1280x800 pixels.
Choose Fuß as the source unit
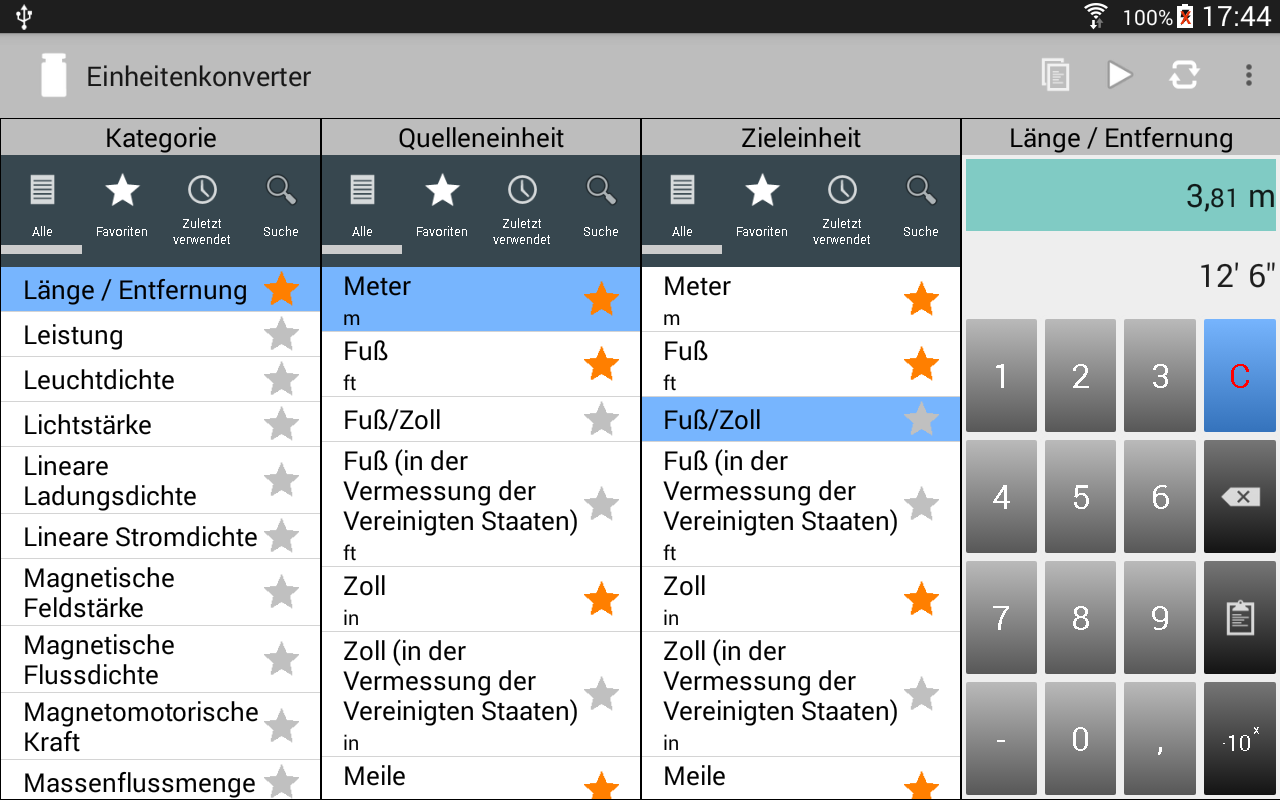pos(450,365)
